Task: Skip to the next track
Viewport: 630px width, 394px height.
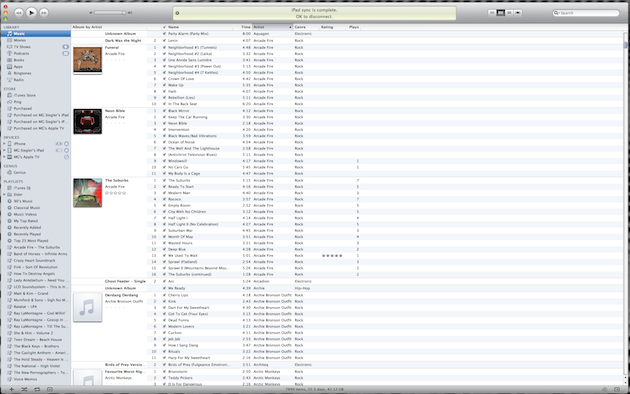Action: point(44,13)
